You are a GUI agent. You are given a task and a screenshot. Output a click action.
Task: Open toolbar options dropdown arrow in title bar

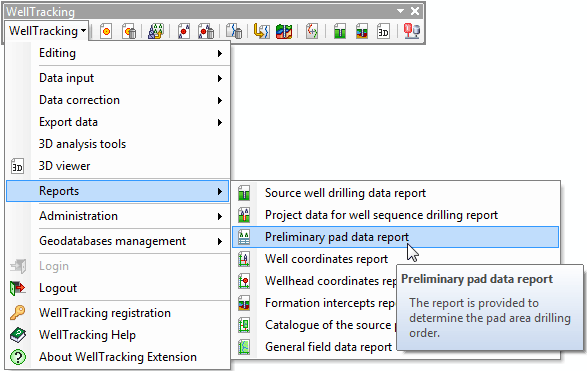pos(401,11)
